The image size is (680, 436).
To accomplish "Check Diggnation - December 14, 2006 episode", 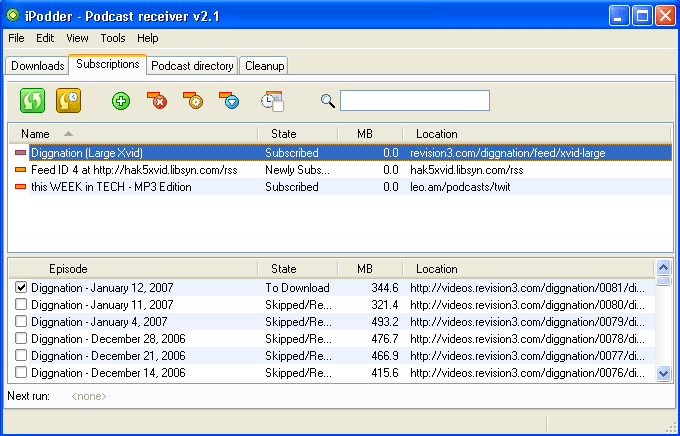I will coord(21,372).
